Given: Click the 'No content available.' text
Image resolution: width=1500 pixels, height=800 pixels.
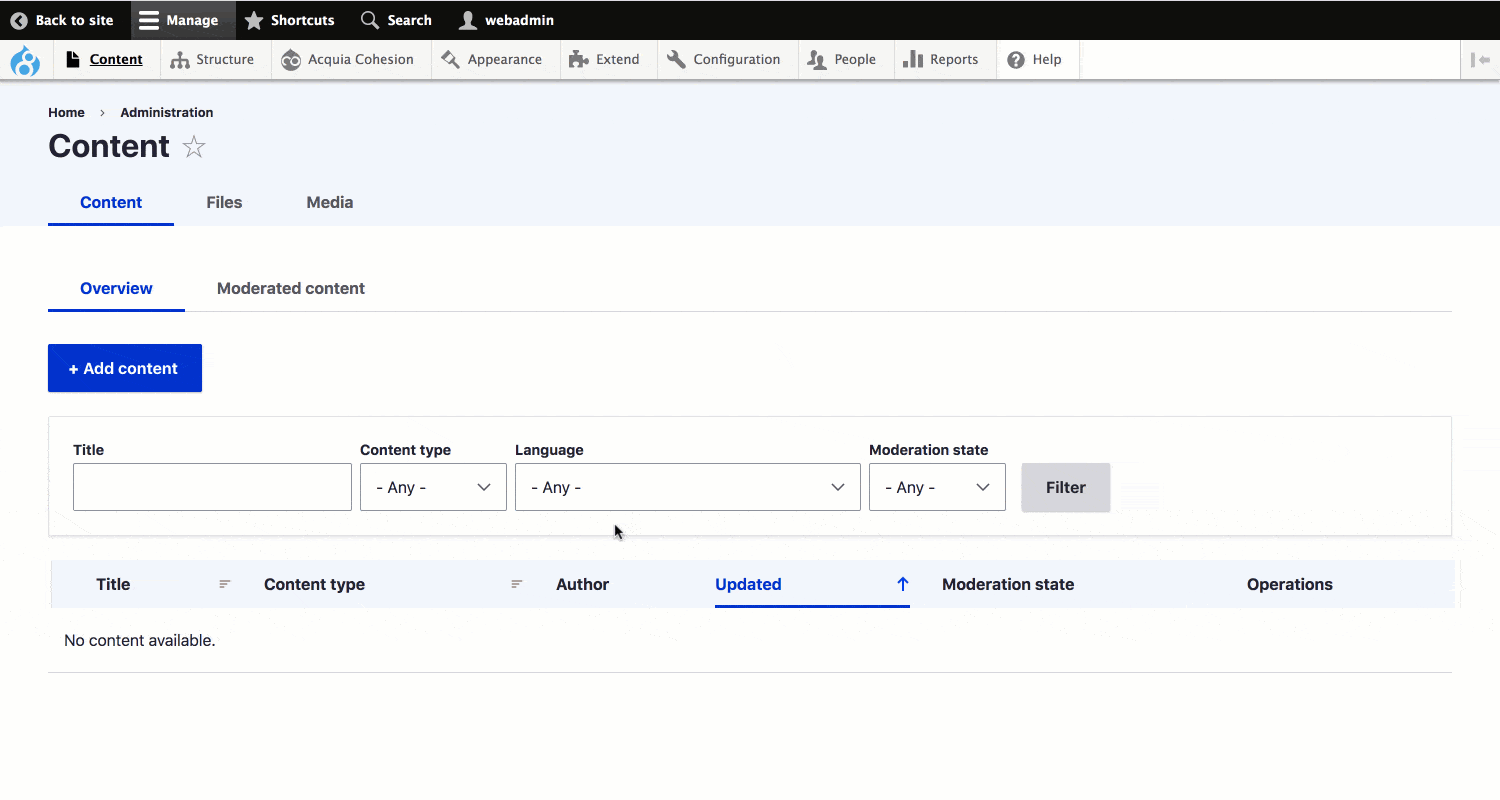Looking at the screenshot, I should click(x=140, y=640).
